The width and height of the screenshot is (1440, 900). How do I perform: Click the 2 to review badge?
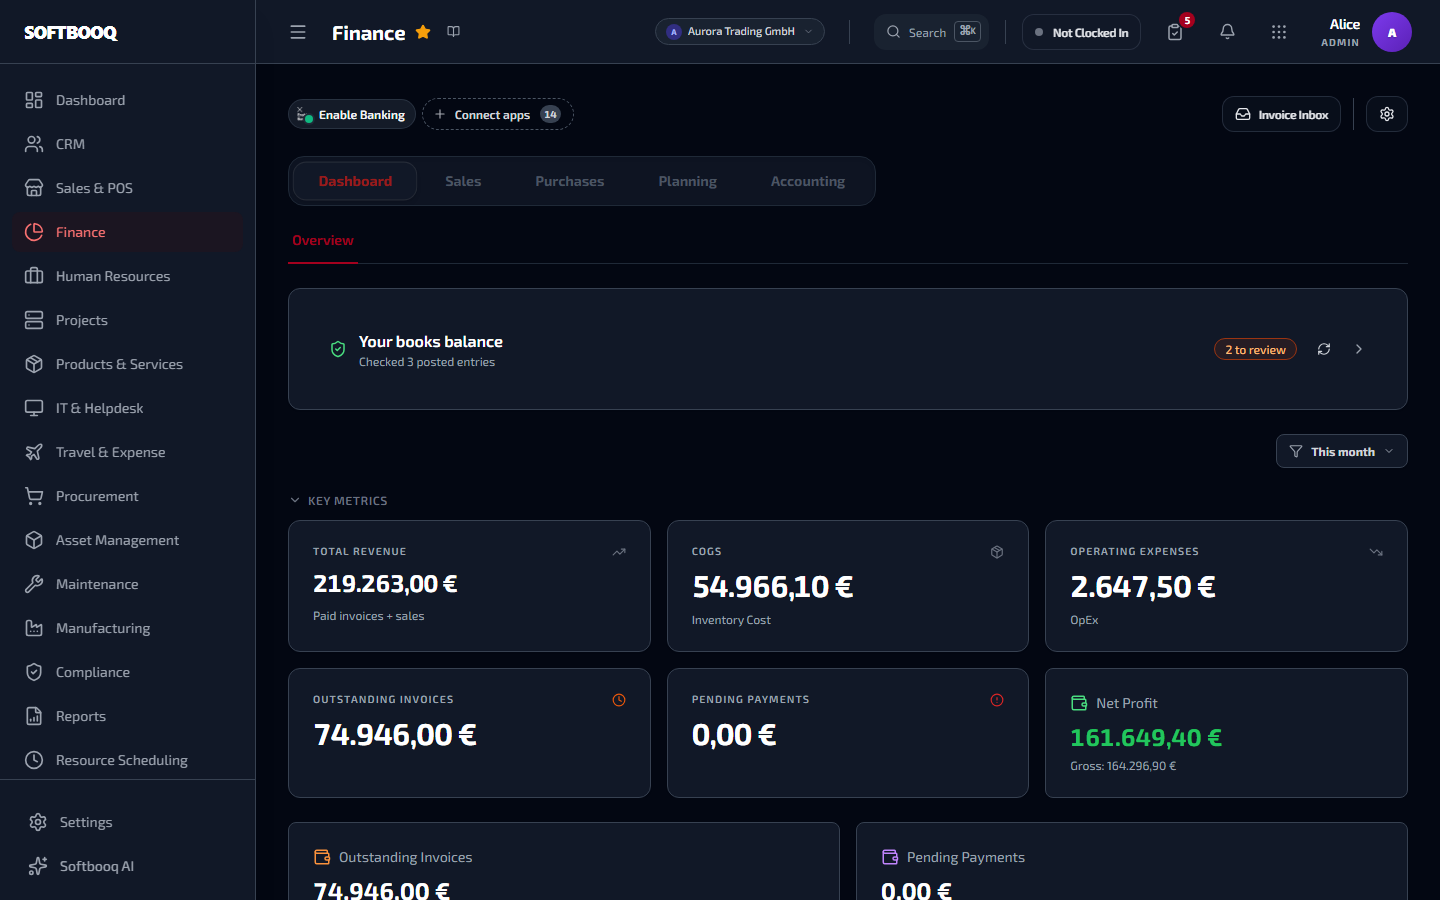[x=1255, y=349]
